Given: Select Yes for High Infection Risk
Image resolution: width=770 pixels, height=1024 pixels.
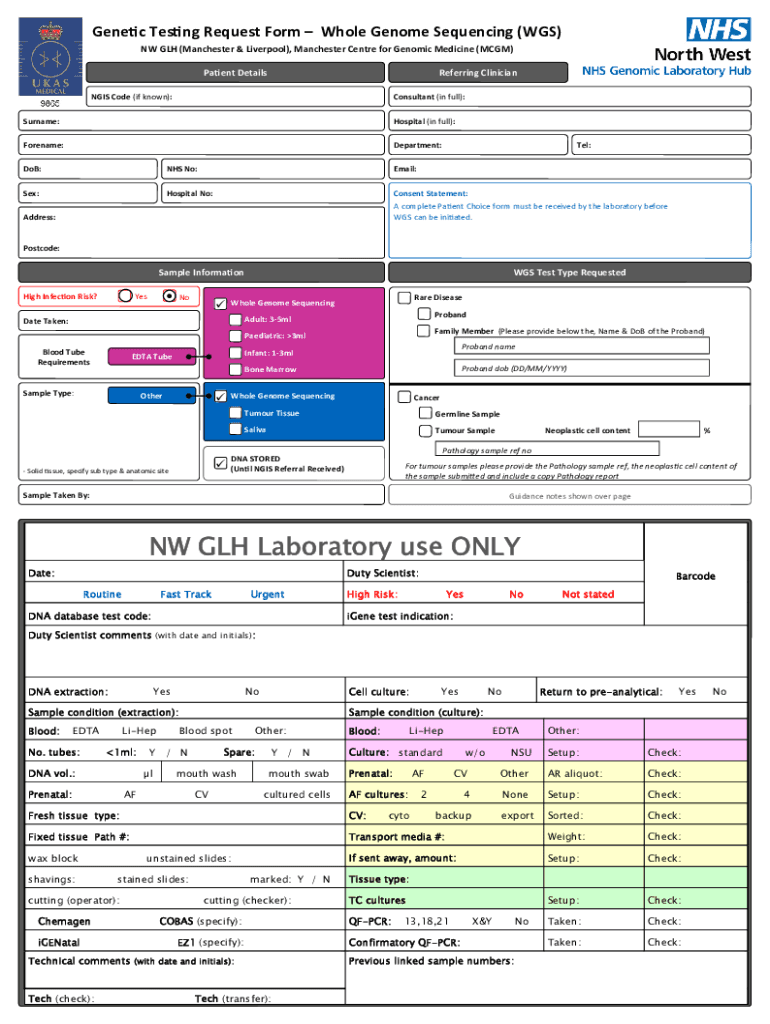Looking at the screenshot, I should coord(125,296).
